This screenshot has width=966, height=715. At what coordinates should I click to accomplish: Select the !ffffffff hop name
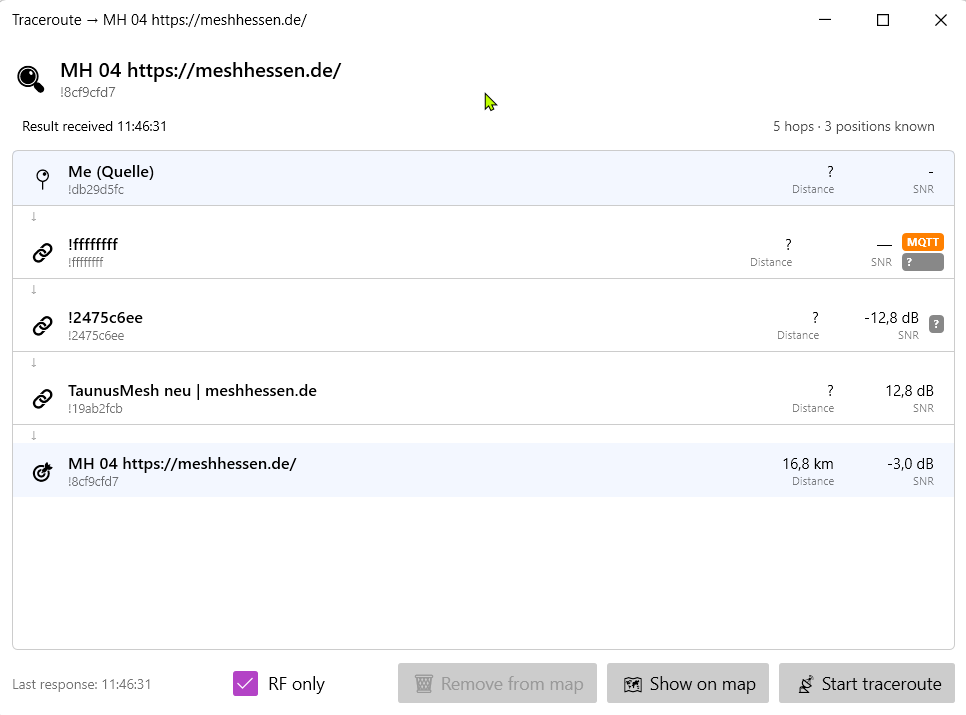click(x=93, y=244)
